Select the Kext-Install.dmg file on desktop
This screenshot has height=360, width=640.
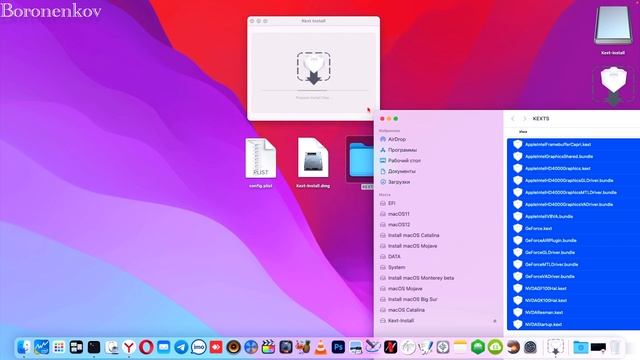(x=313, y=162)
